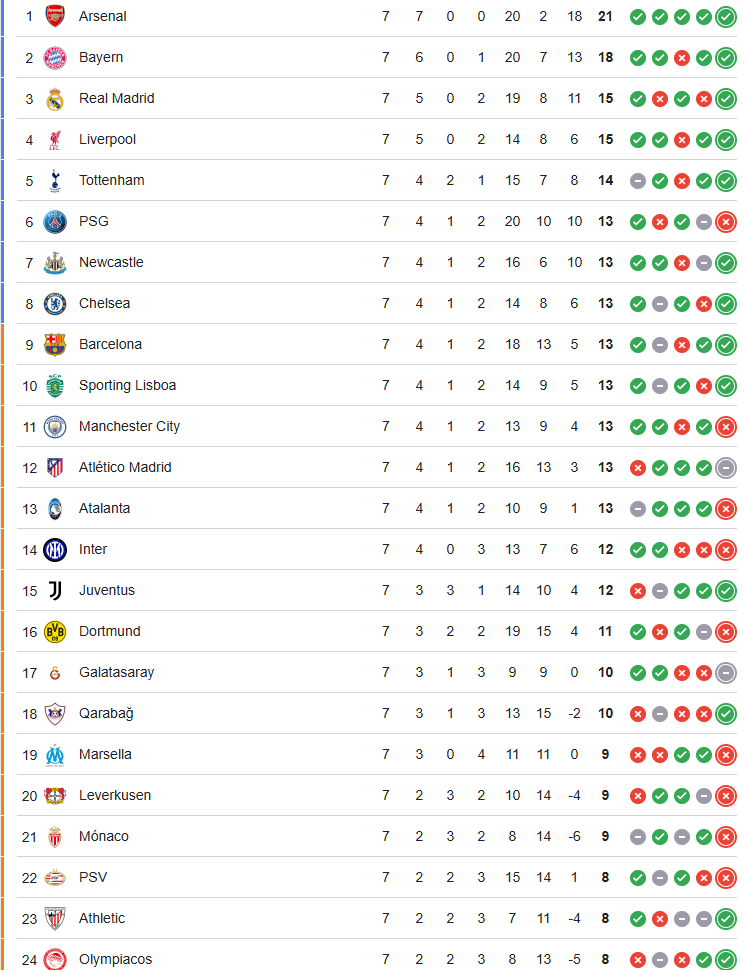Click Marsella's first red loss circle
This screenshot has height=972, width=744.
pos(637,754)
